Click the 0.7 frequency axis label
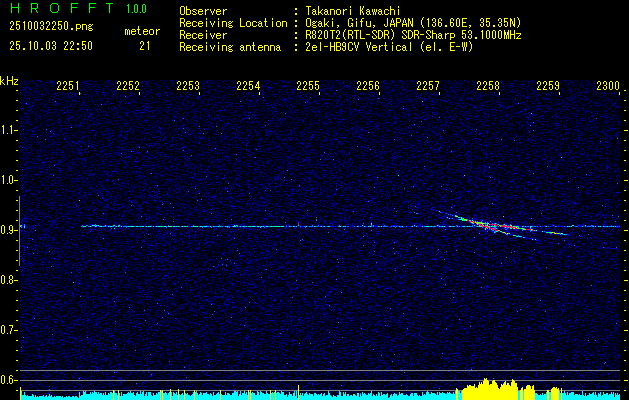 pos(9,329)
